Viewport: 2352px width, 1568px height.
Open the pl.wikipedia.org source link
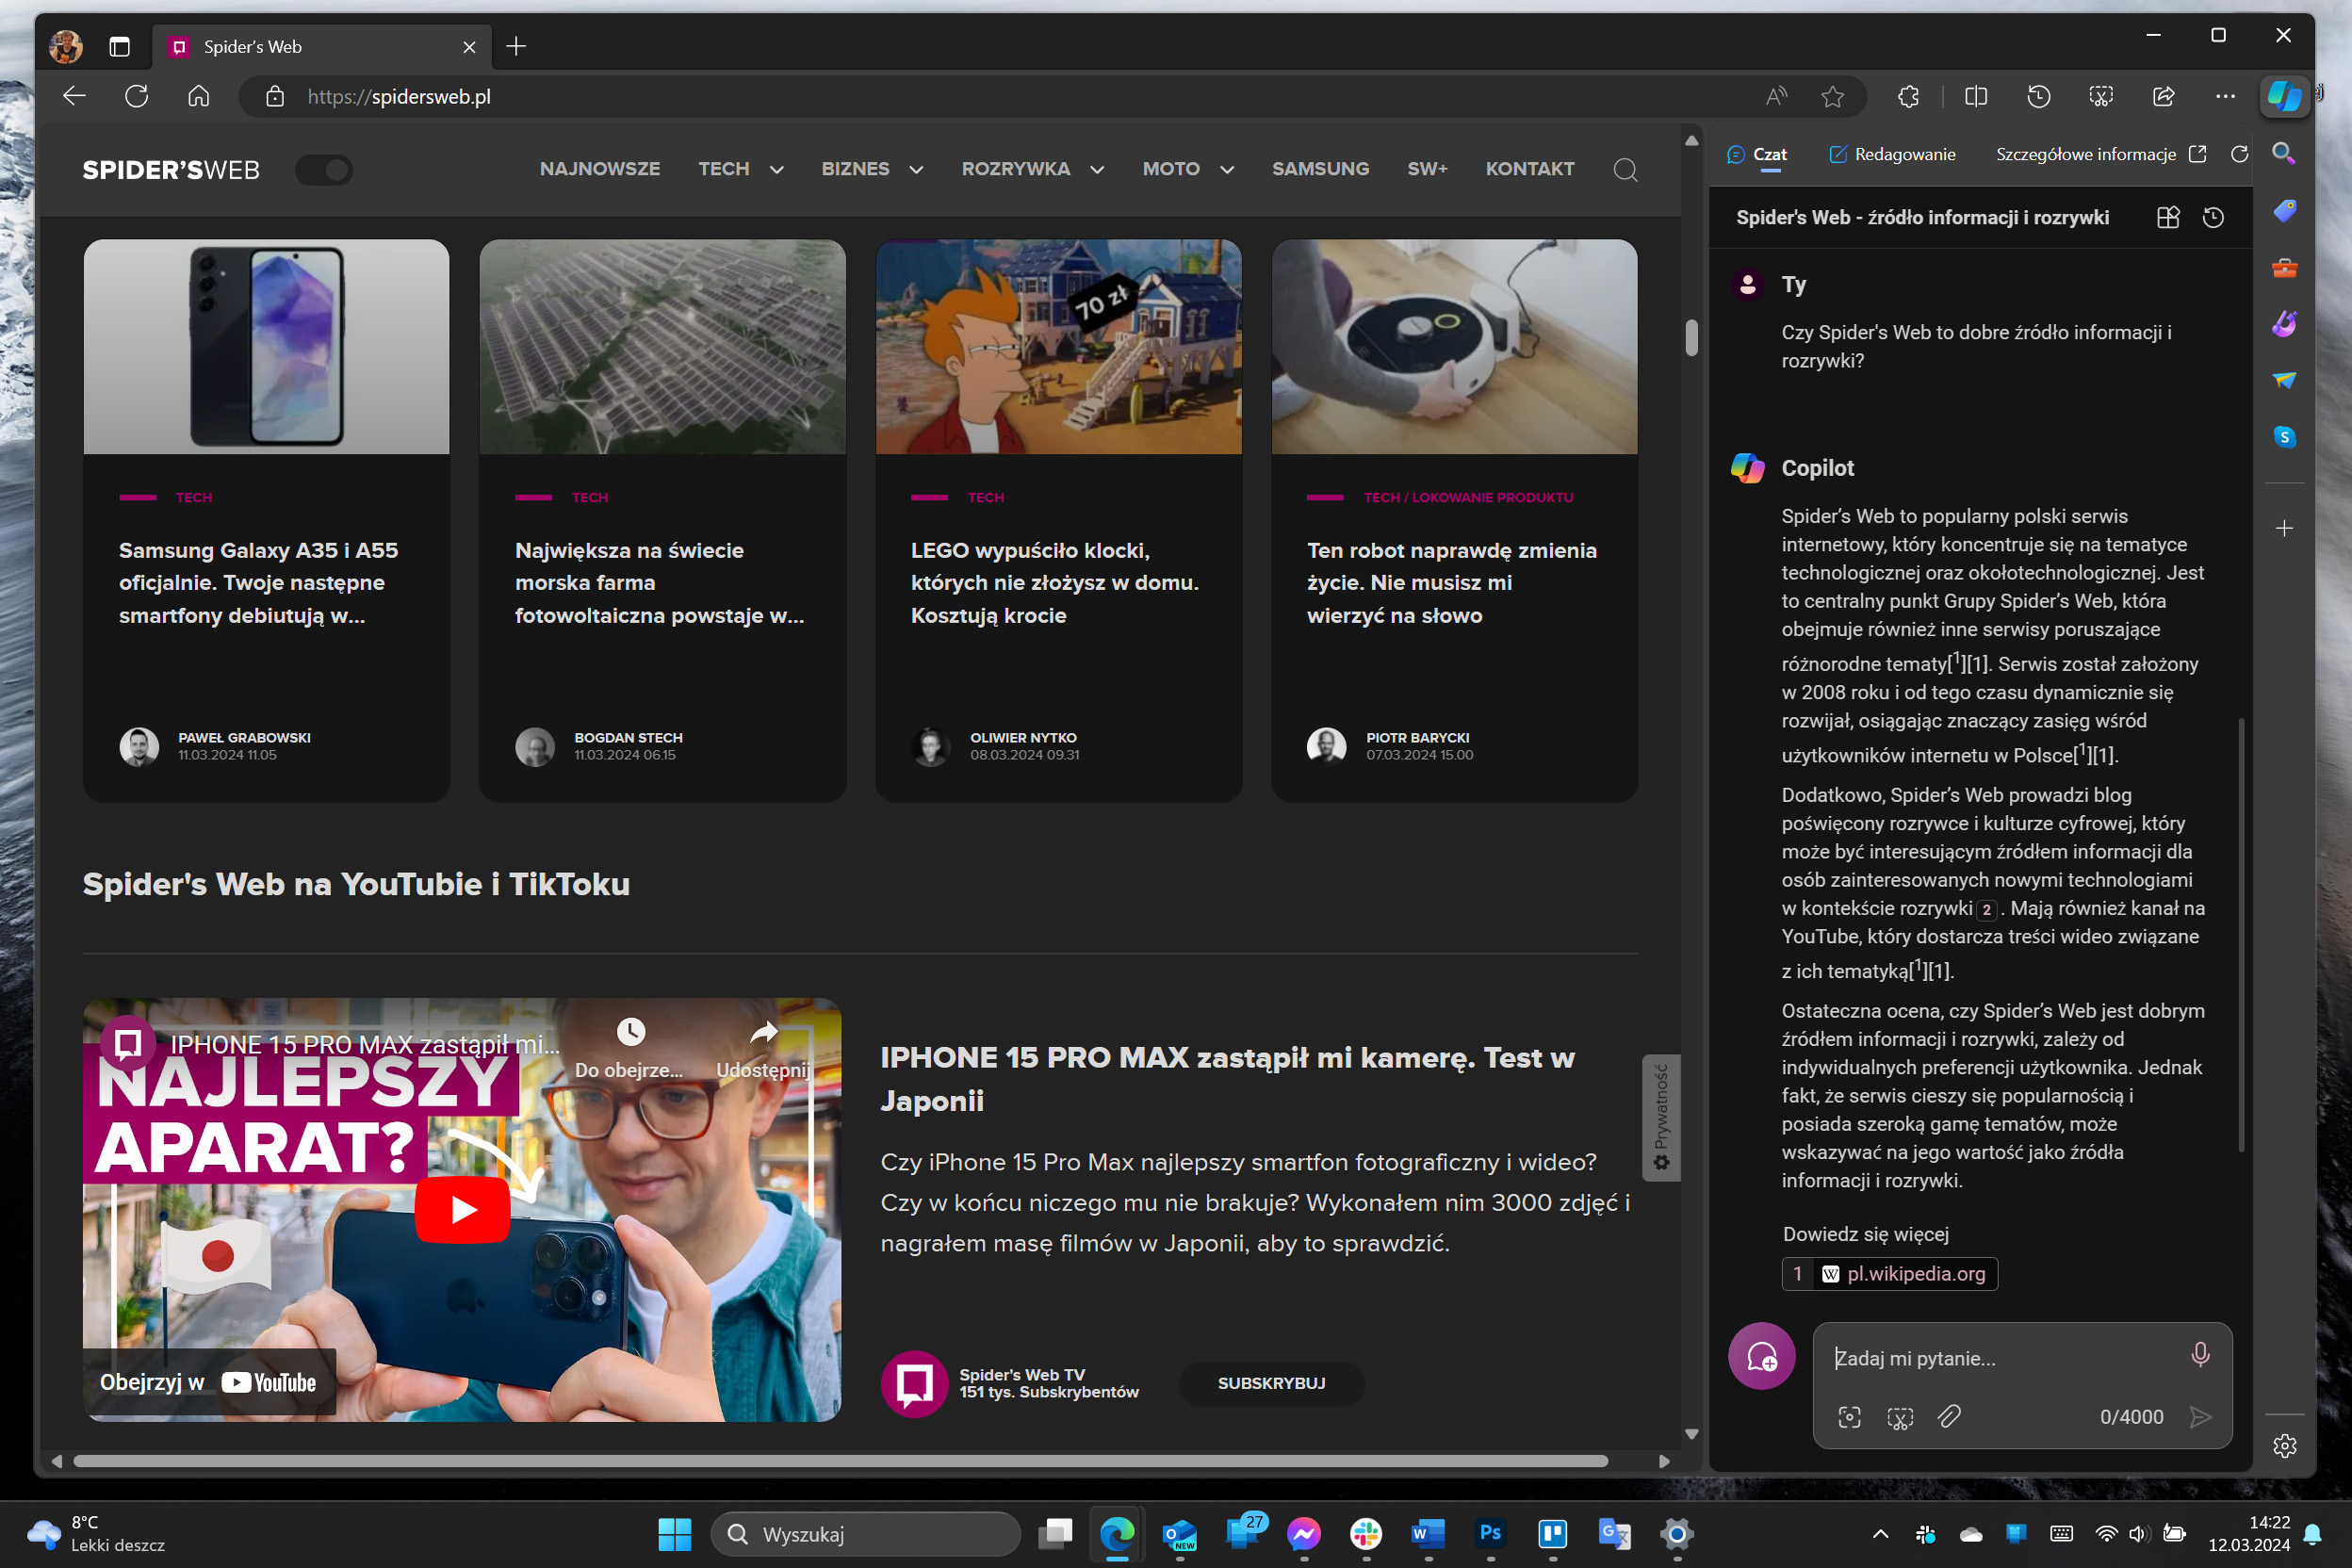pyautogui.click(x=1889, y=1273)
